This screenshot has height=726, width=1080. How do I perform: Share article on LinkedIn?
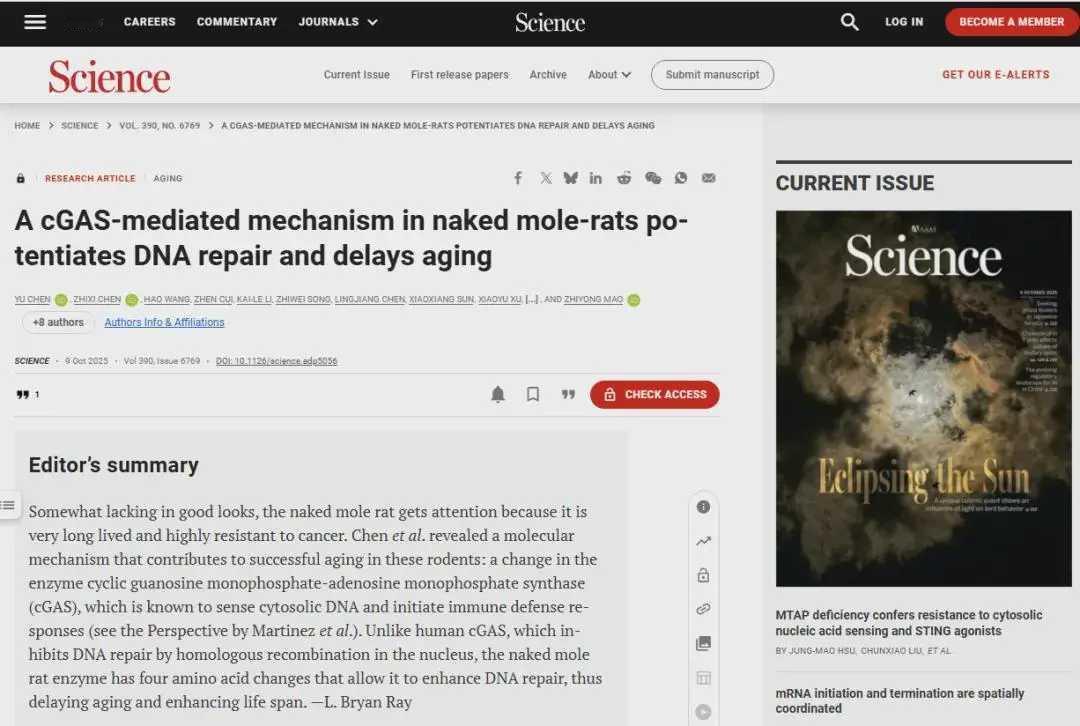(x=596, y=178)
